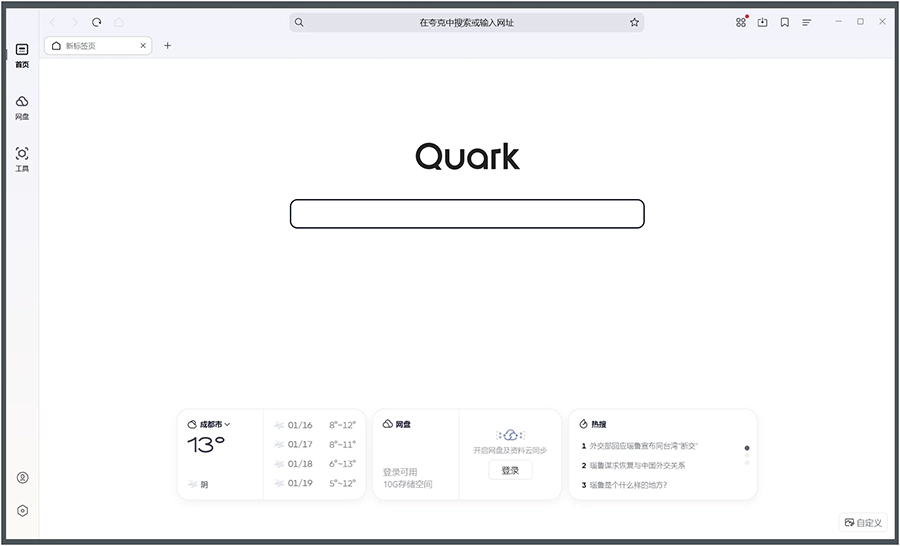The height and width of the screenshot is (546, 900).
Task: Open the settings hexagon icon in sidebar
Action: tap(22, 511)
